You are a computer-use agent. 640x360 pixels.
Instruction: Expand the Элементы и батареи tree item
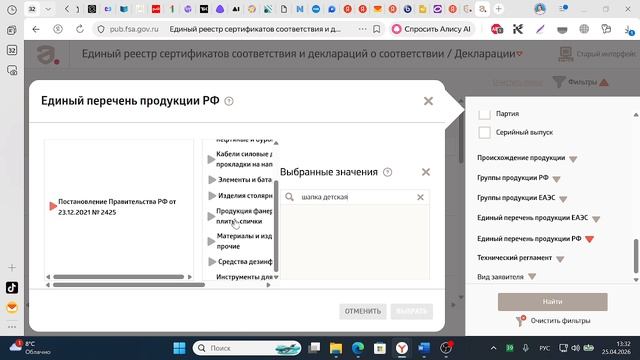(x=212, y=180)
